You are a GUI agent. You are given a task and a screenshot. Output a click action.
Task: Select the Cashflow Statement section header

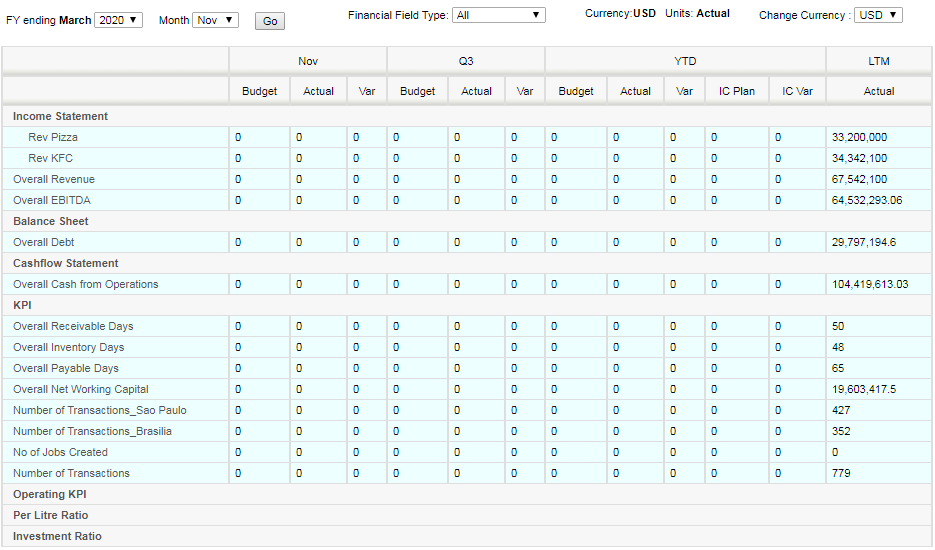pyautogui.click(x=66, y=264)
